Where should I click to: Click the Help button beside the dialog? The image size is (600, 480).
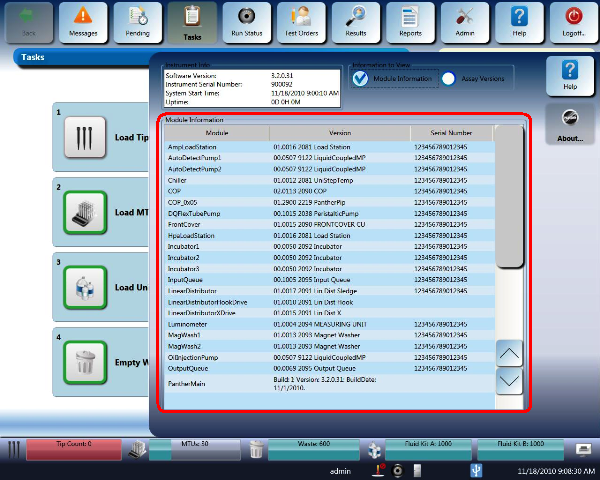click(x=571, y=75)
